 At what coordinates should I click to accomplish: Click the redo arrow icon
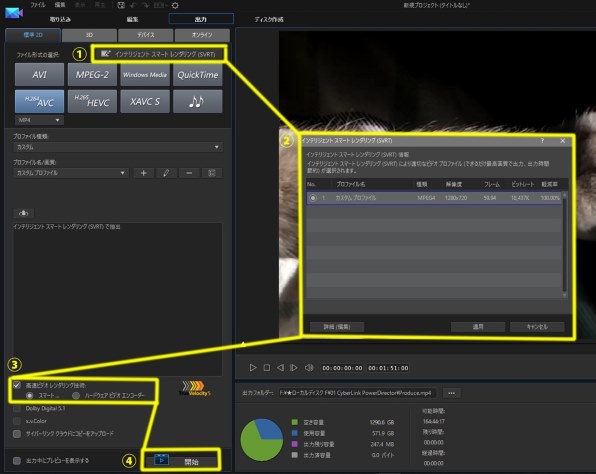146,5
